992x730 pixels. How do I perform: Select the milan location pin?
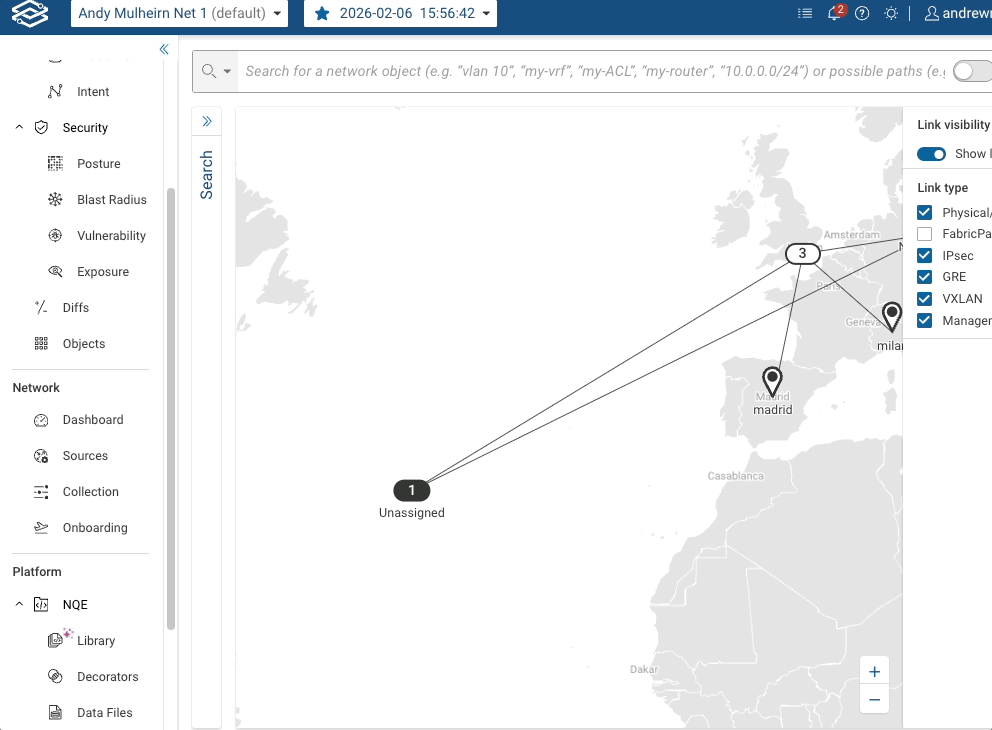tap(891, 317)
